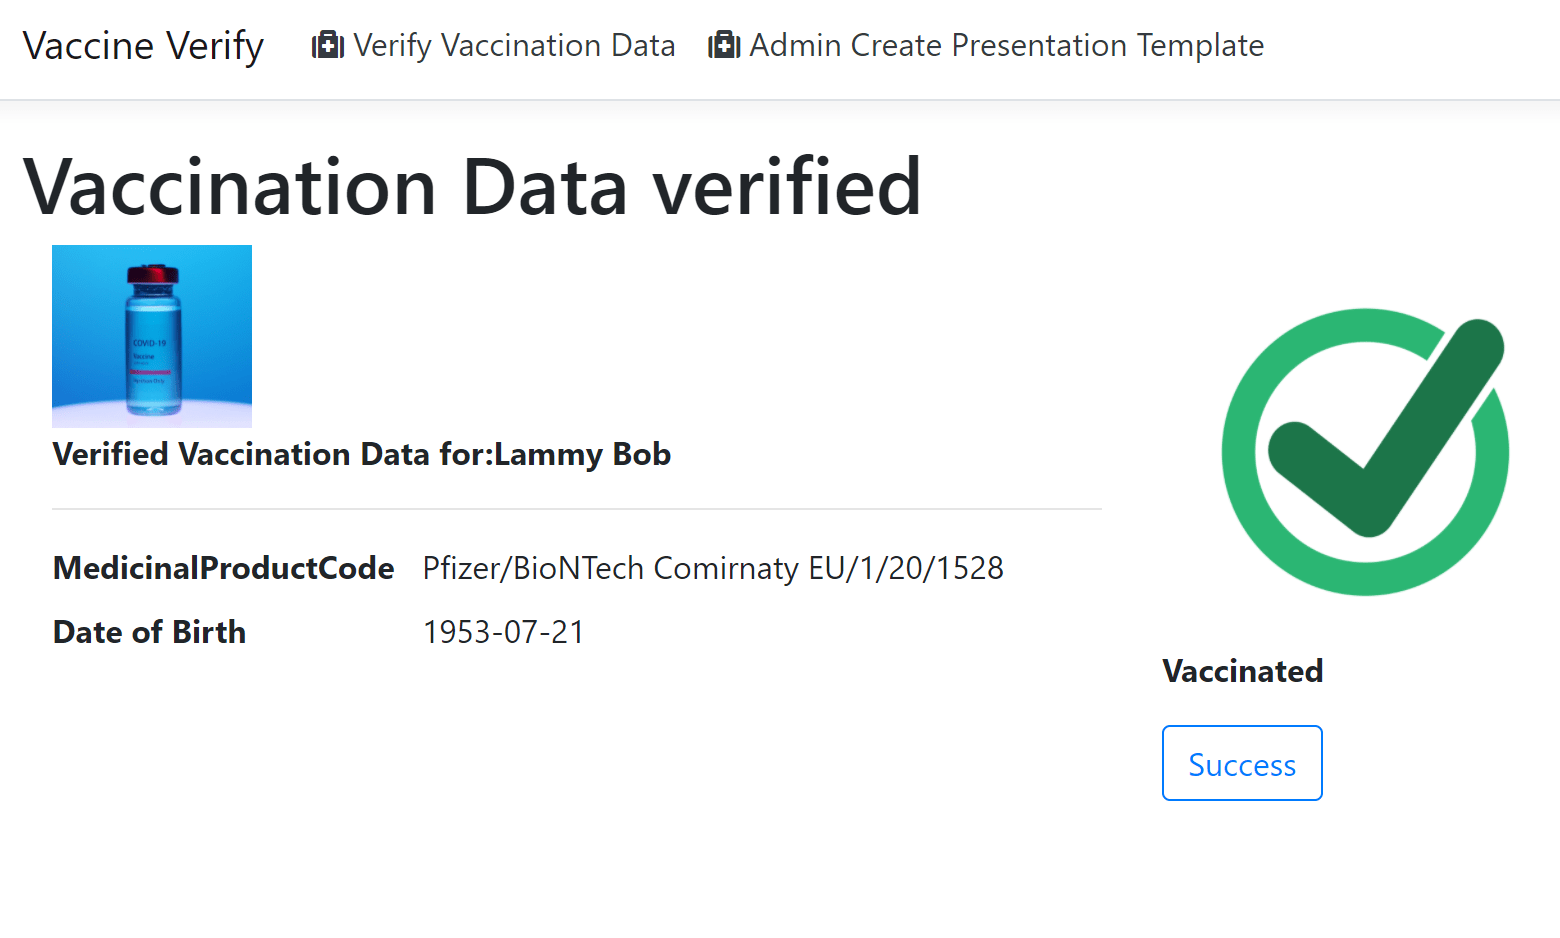Screen dimensions: 1560x938
Task: Click the medkit icon beside Admin Create Presentation
Action: pyautogui.click(x=724, y=46)
